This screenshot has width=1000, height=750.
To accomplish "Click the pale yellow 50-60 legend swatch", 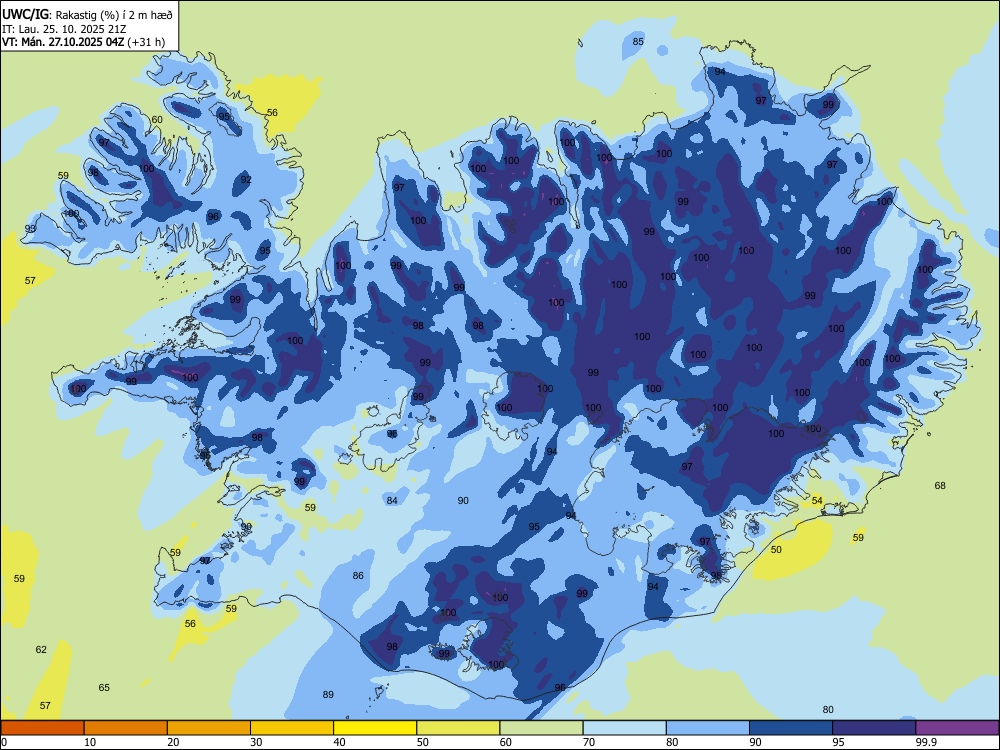I will click(458, 728).
